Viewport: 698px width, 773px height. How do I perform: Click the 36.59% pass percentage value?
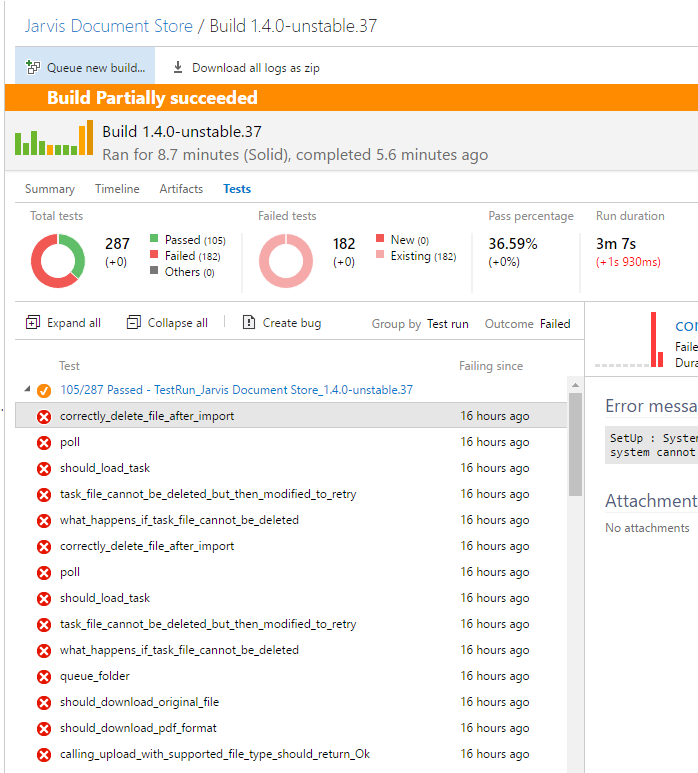(513, 244)
